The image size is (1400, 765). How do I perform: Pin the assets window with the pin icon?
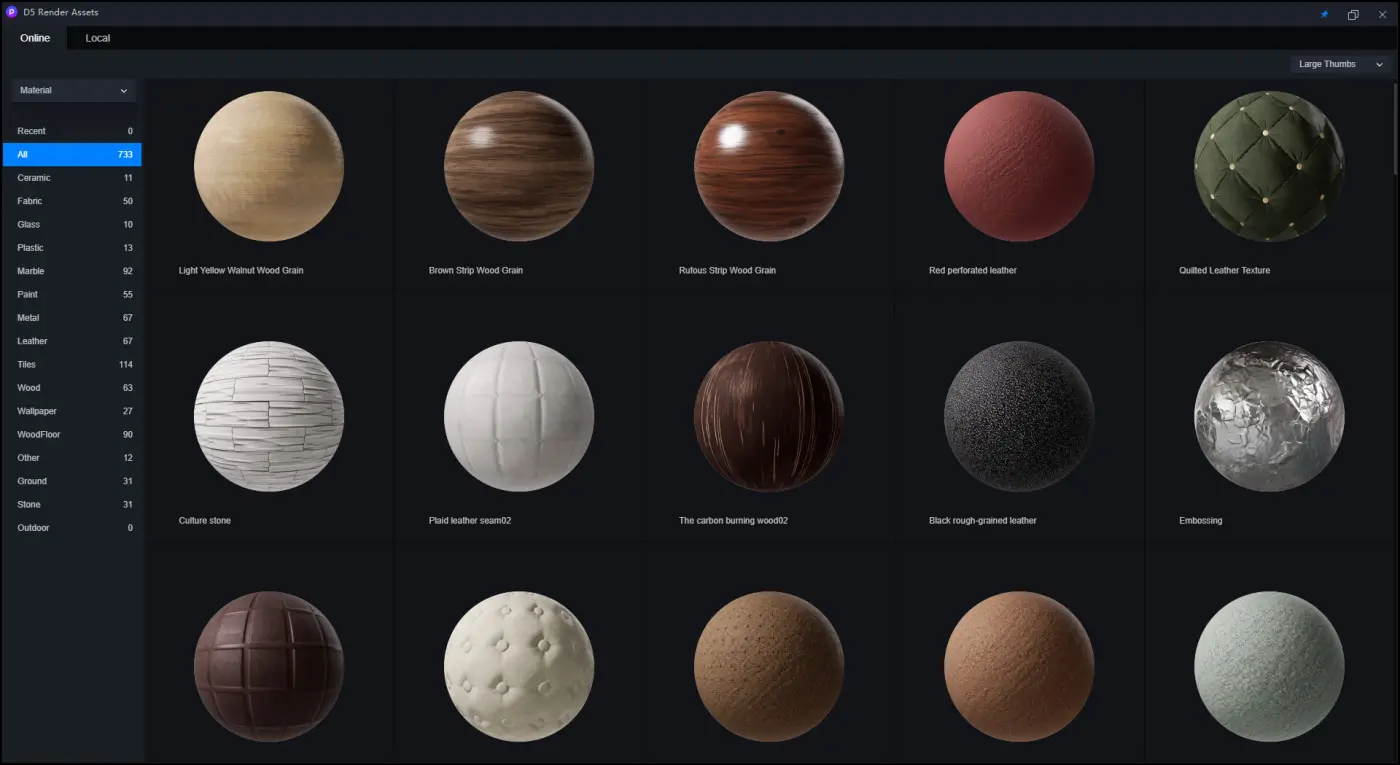(x=1325, y=14)
